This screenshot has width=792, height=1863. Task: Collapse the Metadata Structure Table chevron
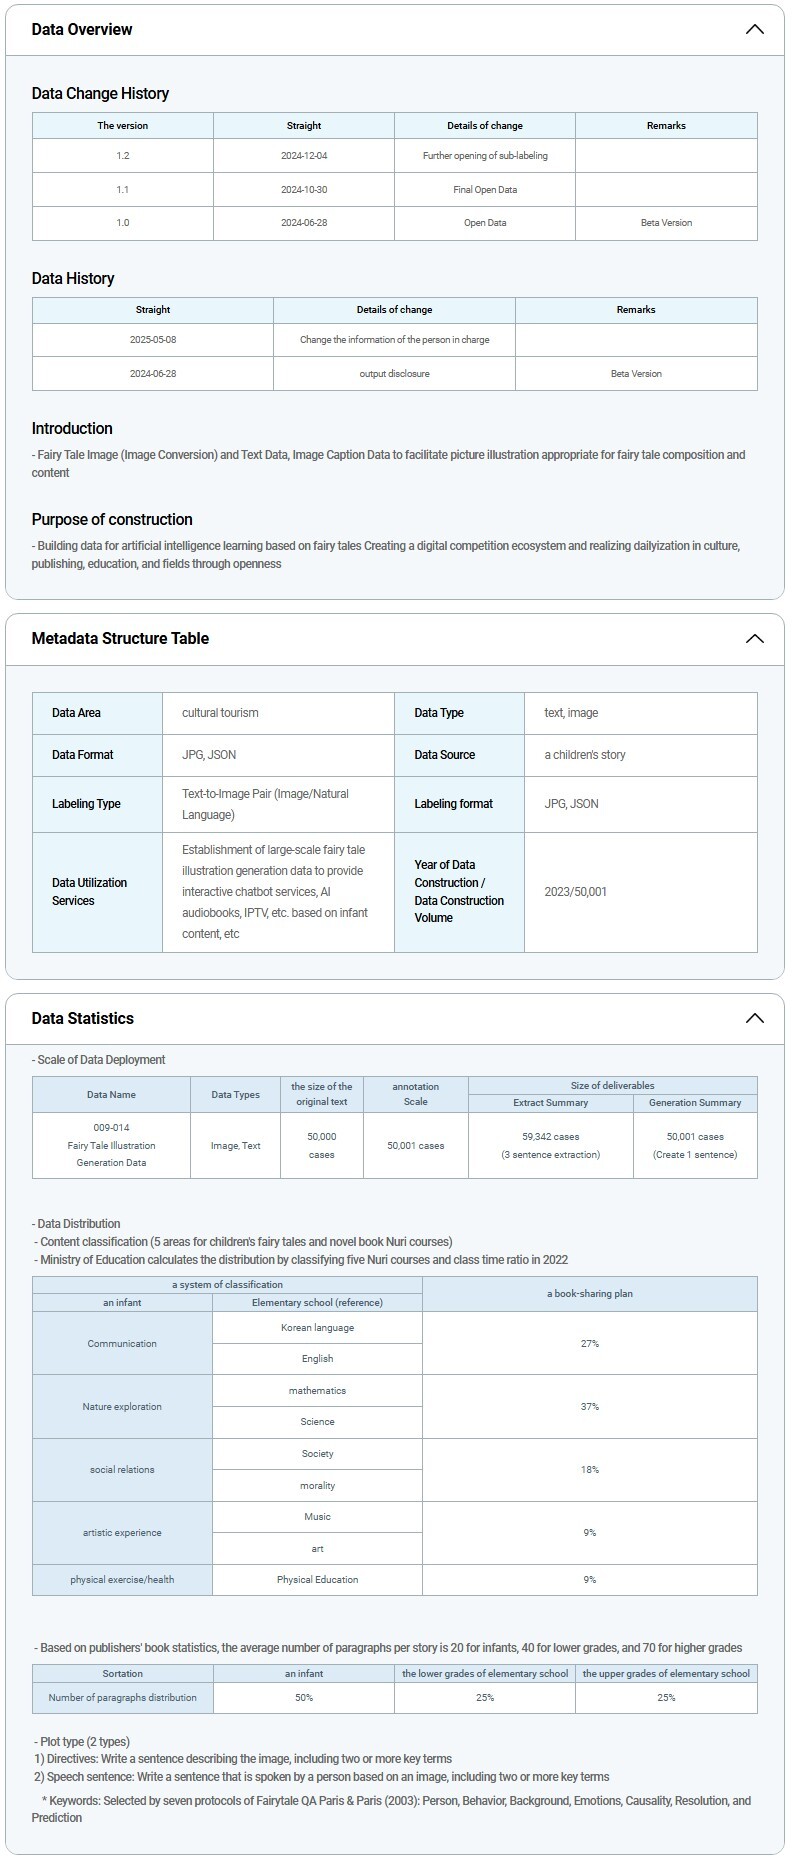[754, 638]
